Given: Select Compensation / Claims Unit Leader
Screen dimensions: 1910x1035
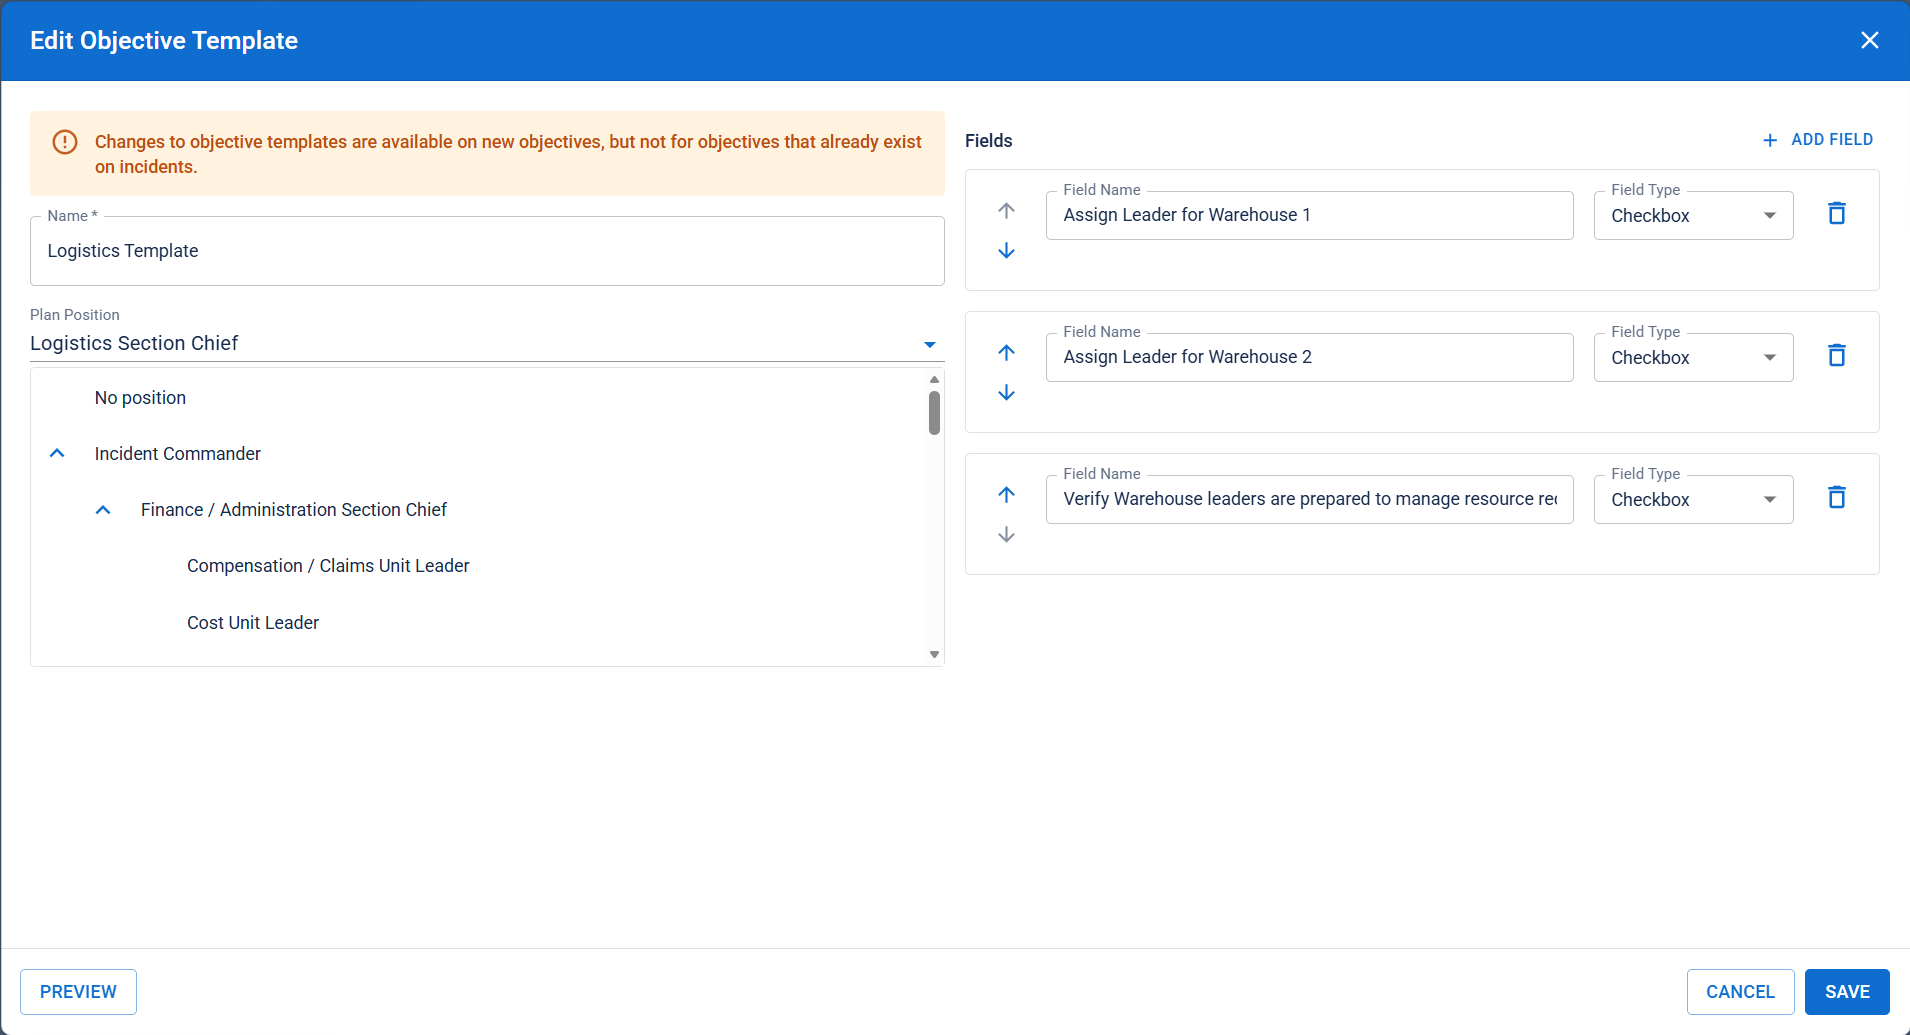Looking at the screenshot, I should [328, 566].
